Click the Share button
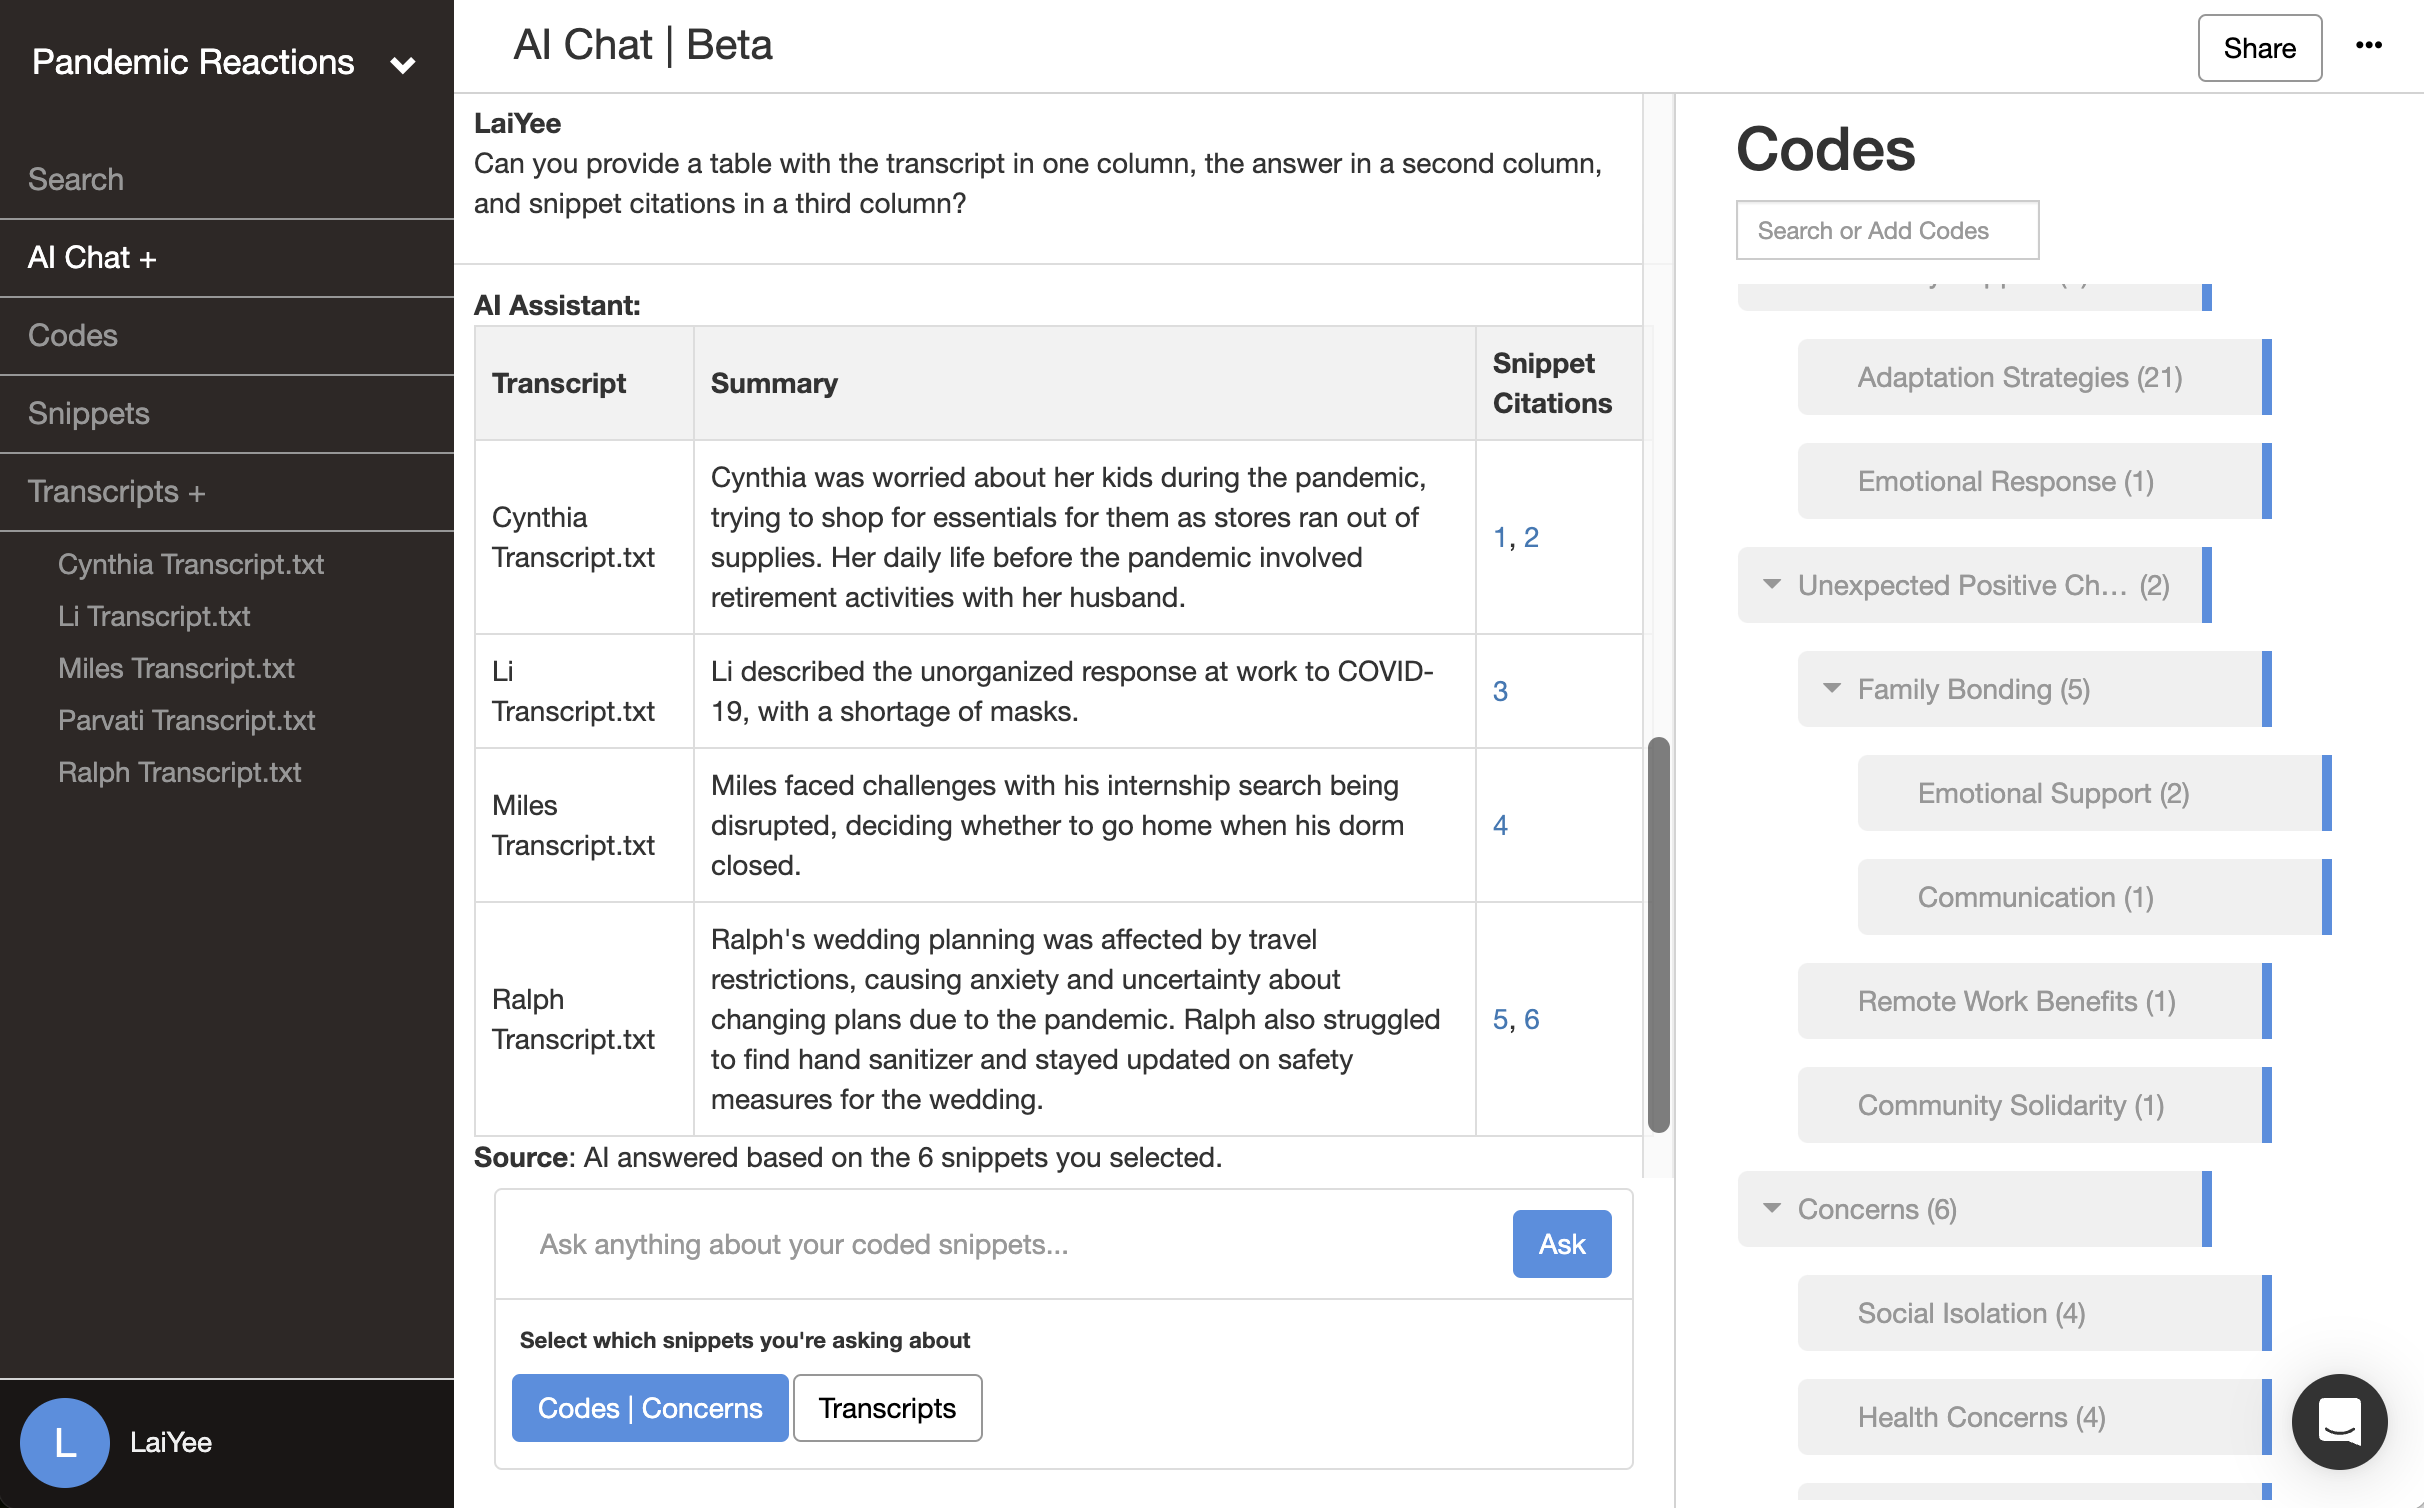 tap(2259, 48)
